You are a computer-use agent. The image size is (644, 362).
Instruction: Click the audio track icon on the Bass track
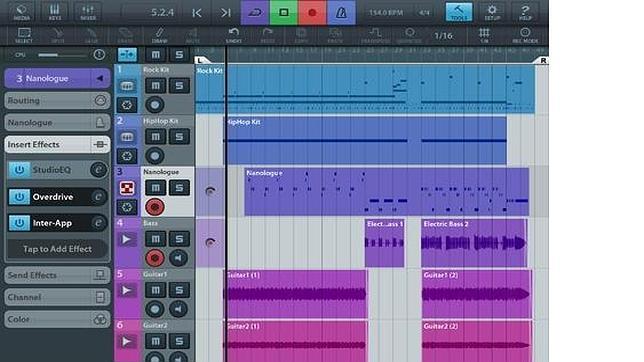[x=127, y=239]
